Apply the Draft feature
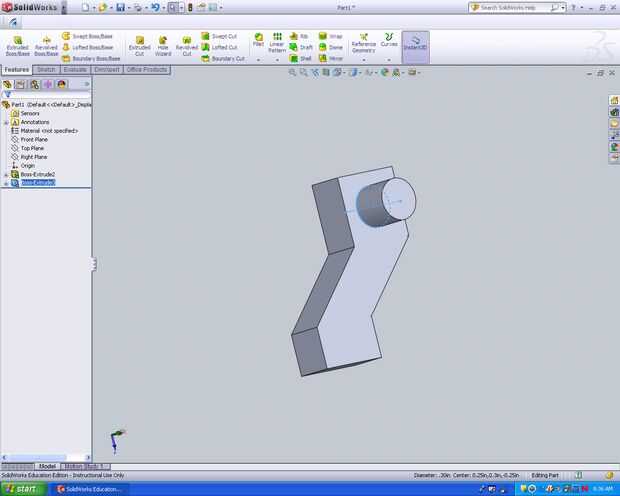 pos(301,47)
